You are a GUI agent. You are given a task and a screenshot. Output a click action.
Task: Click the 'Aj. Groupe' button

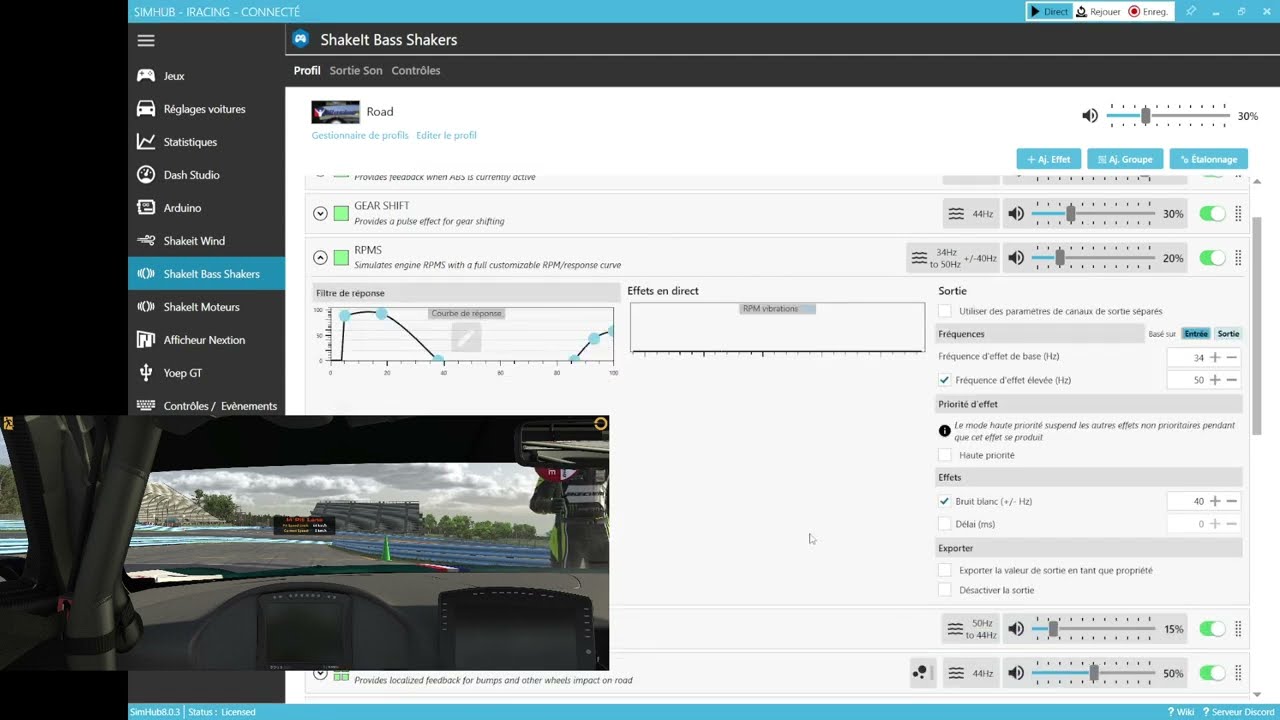pos(1125,159)
